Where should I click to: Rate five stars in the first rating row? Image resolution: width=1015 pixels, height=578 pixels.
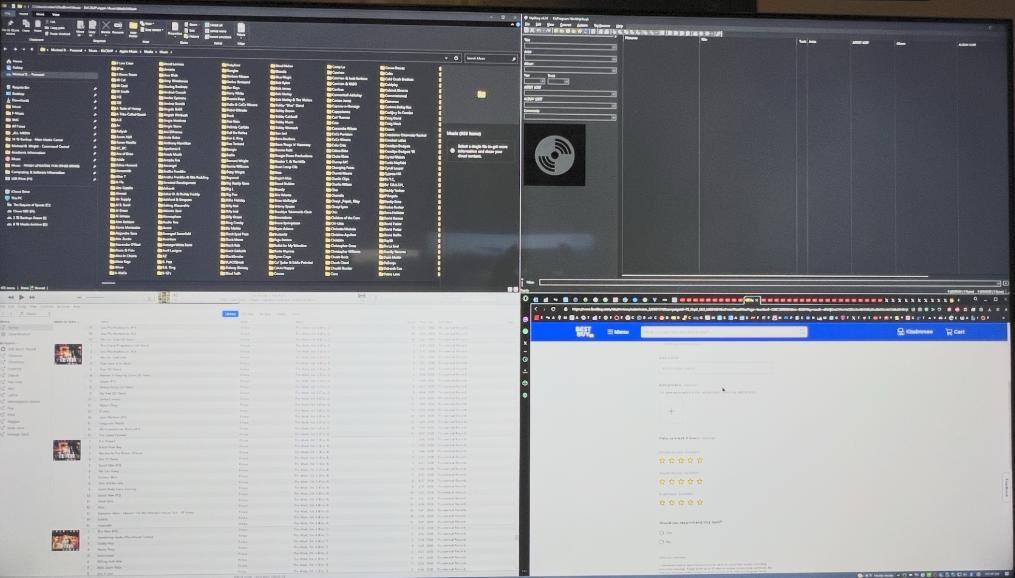[699, 460]
